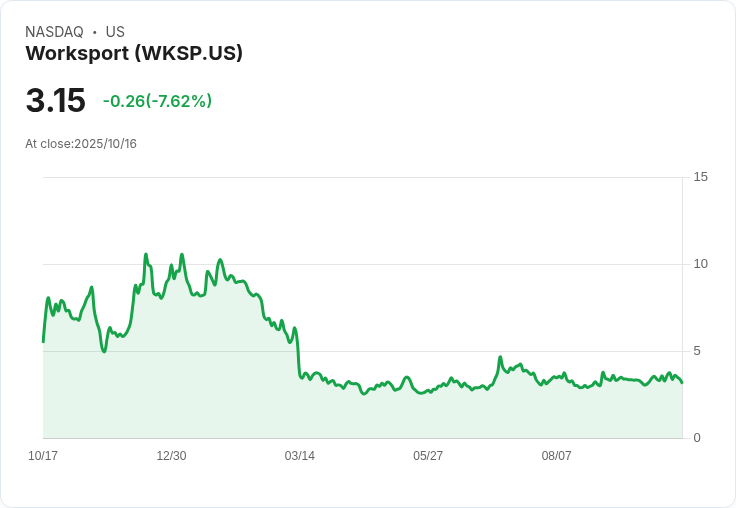Click the Worksport (WKSP.US) title

(134, 54)
